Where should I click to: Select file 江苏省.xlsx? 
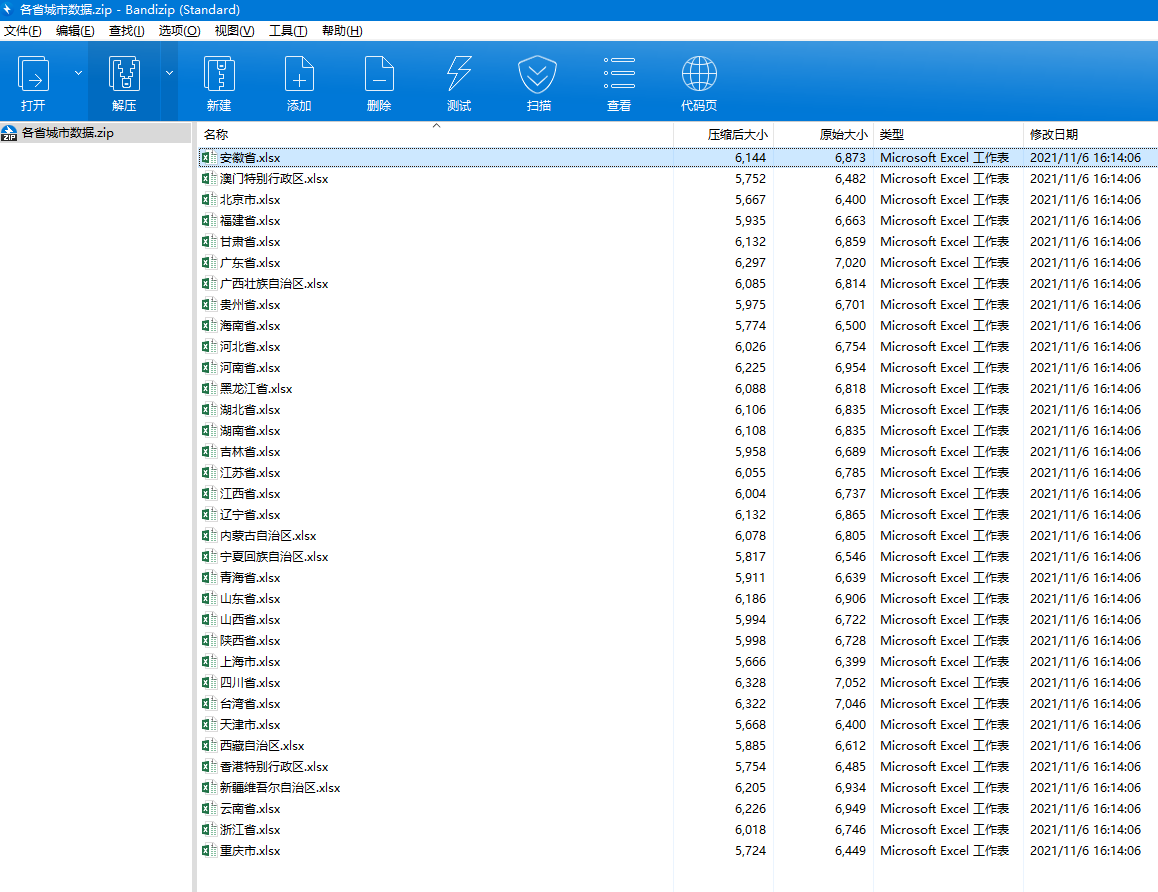tap(250, 473)
